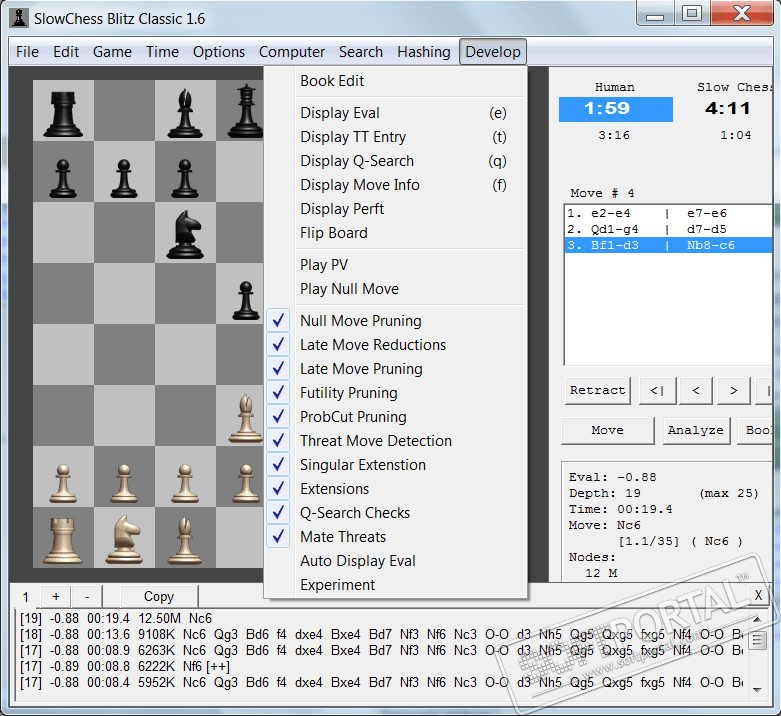The image size is (781, 716).
Task: Select the white bishop on d3
Action: pos(246,418)
